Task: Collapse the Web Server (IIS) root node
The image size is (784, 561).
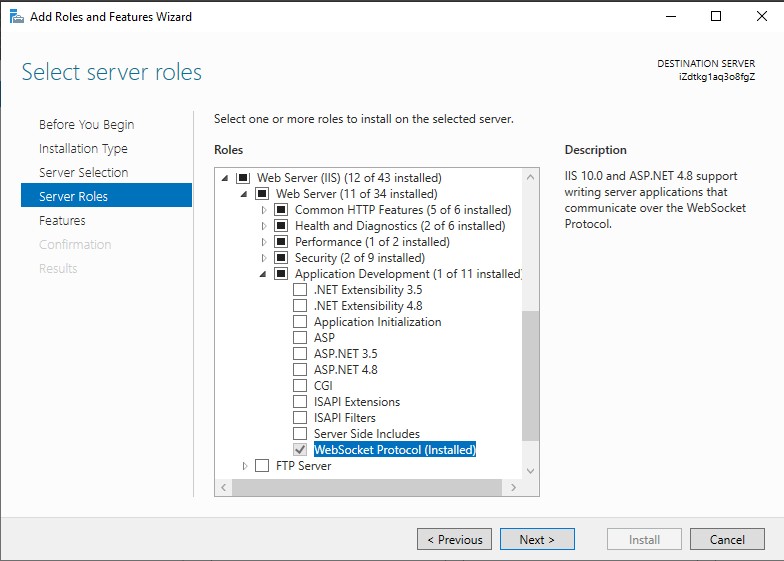Action: (225, 178)
